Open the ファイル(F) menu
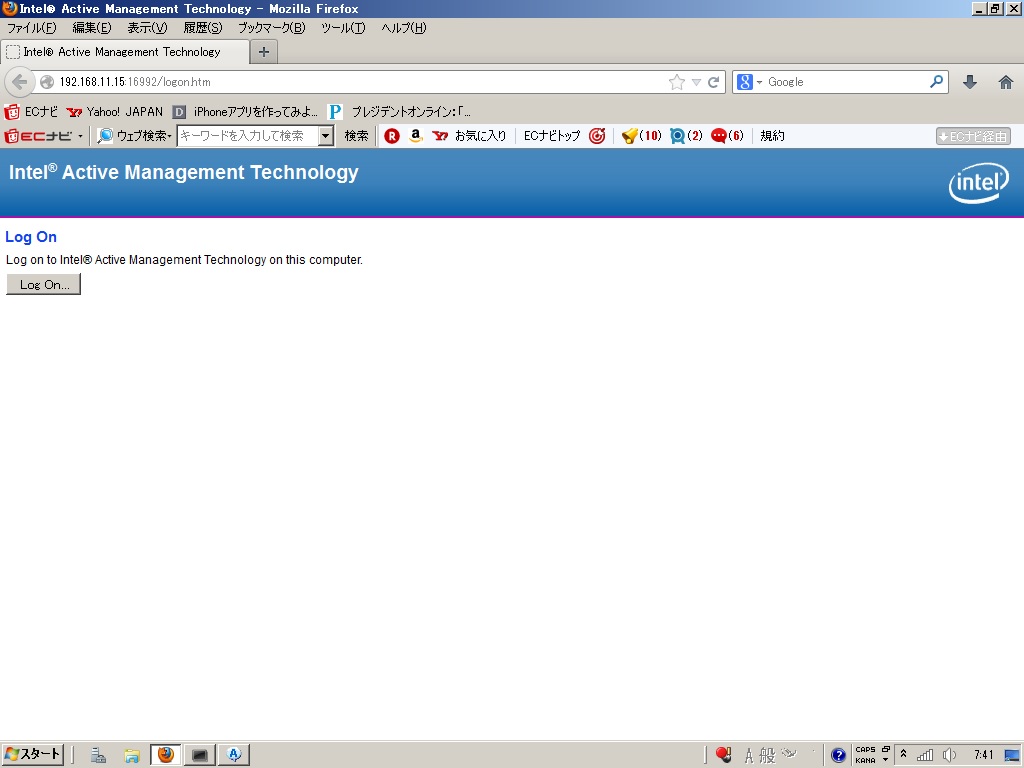Viewport: 1024px width, 768px height. [31, 28]
